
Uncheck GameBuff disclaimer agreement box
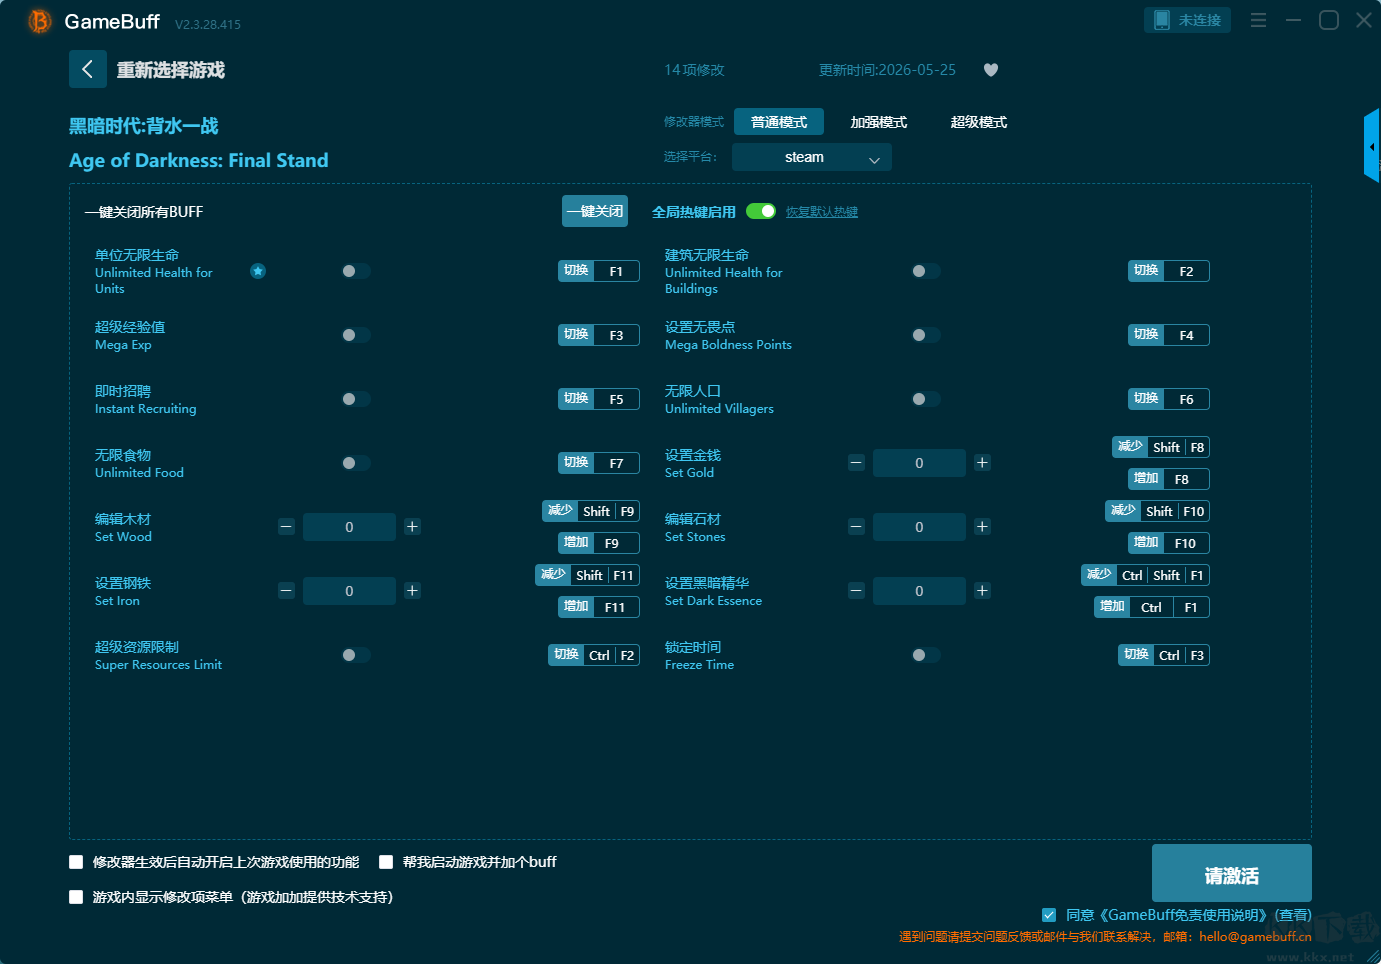pyautogui.click(x=1049, y=915)
